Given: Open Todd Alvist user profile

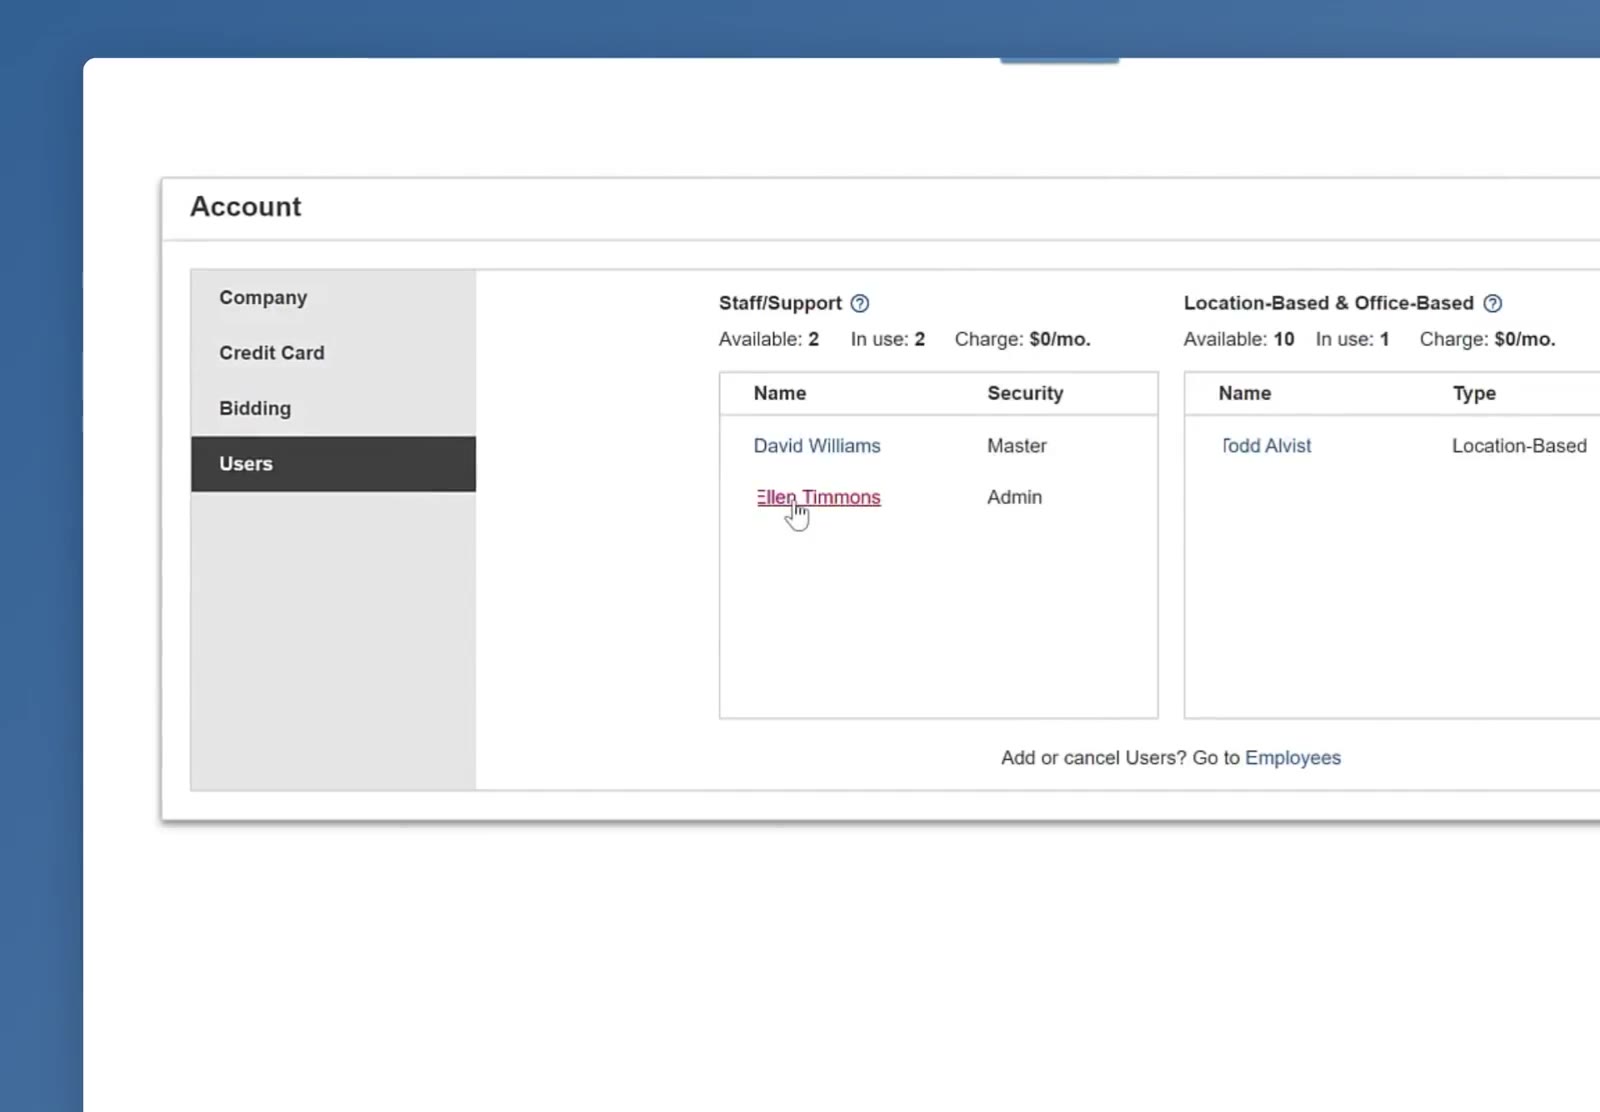Looking at the screenshot, I should 1266,446.
